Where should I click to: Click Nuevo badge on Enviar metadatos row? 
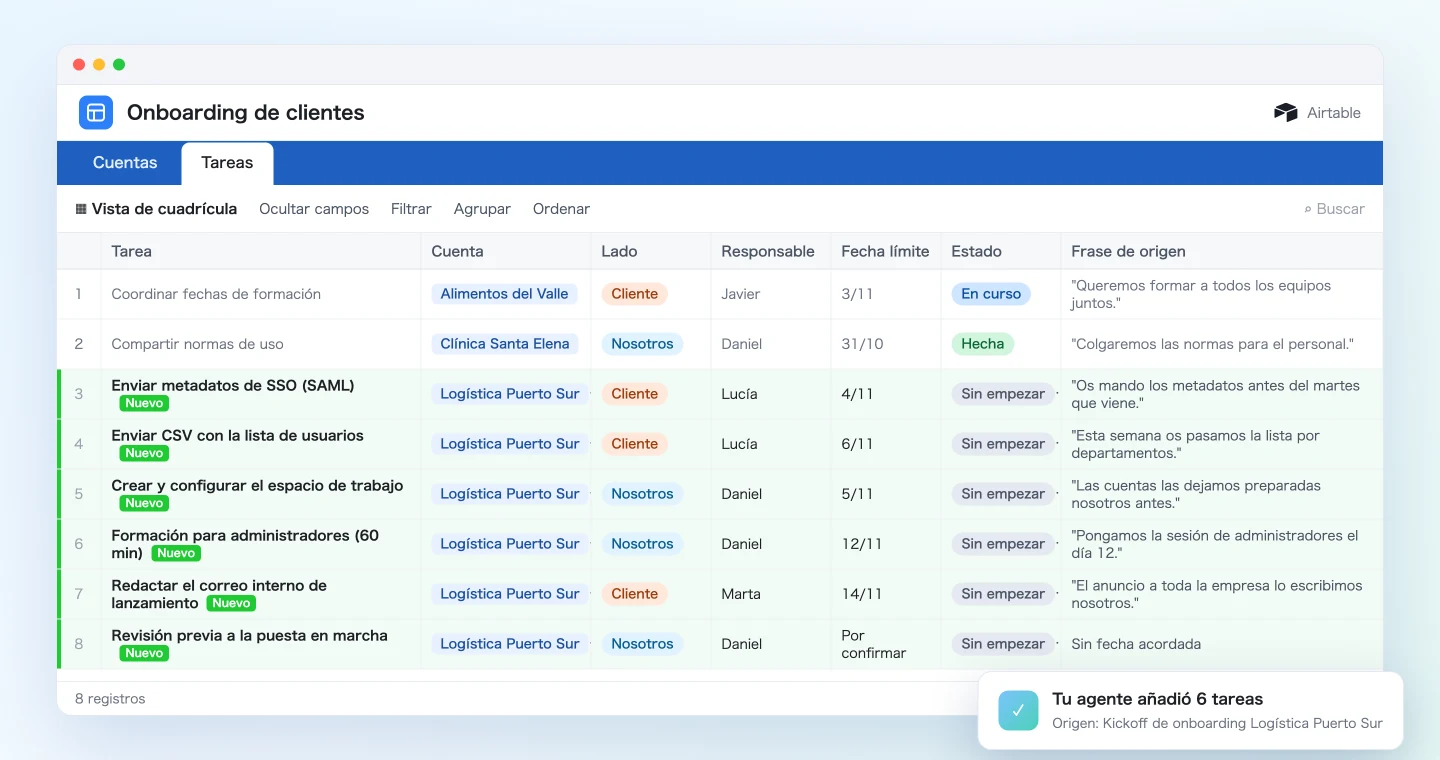point(144,403)
